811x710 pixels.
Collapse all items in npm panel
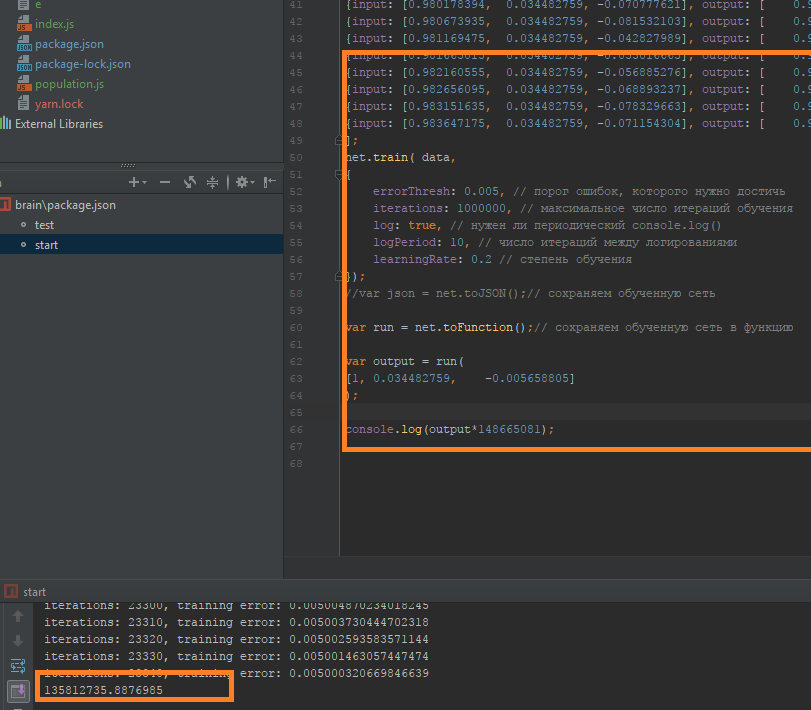[x=212, y=182]
